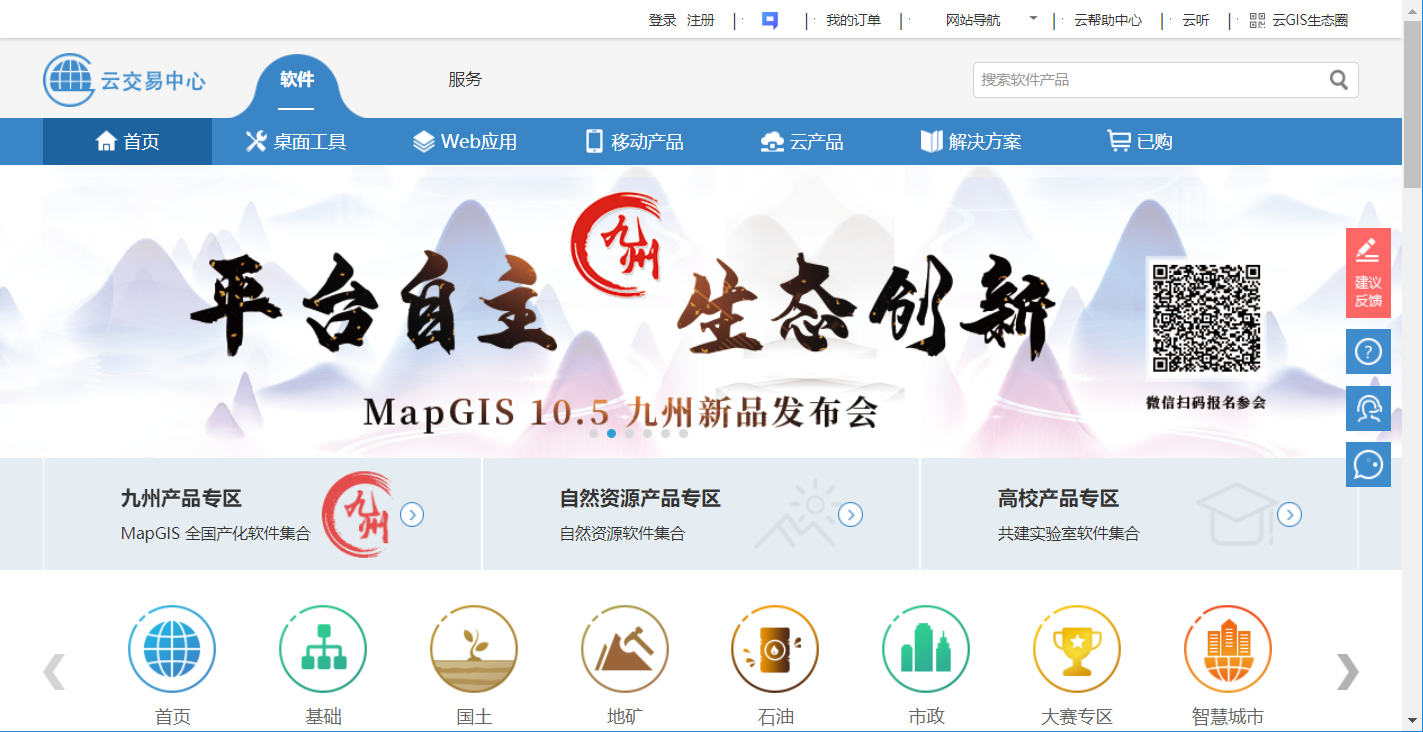Open the customer service headset icon

[1368, 408]
